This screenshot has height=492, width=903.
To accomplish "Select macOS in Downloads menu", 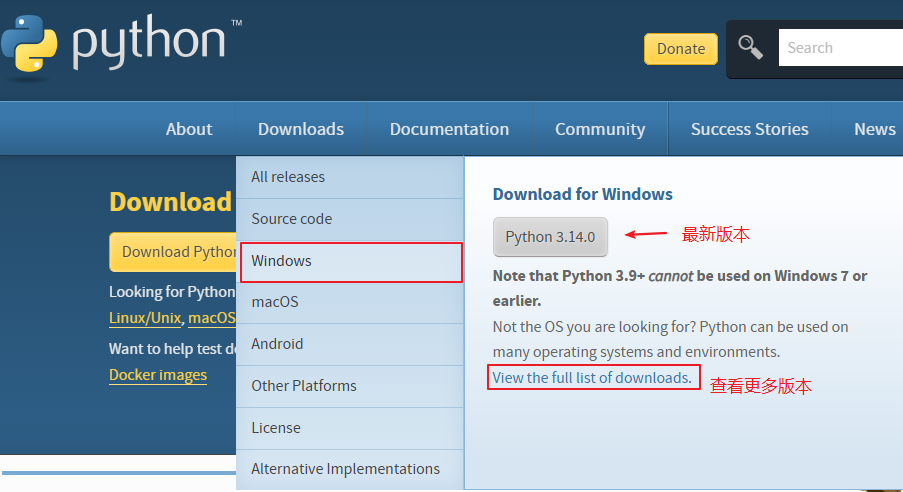I will pos(350,302).
